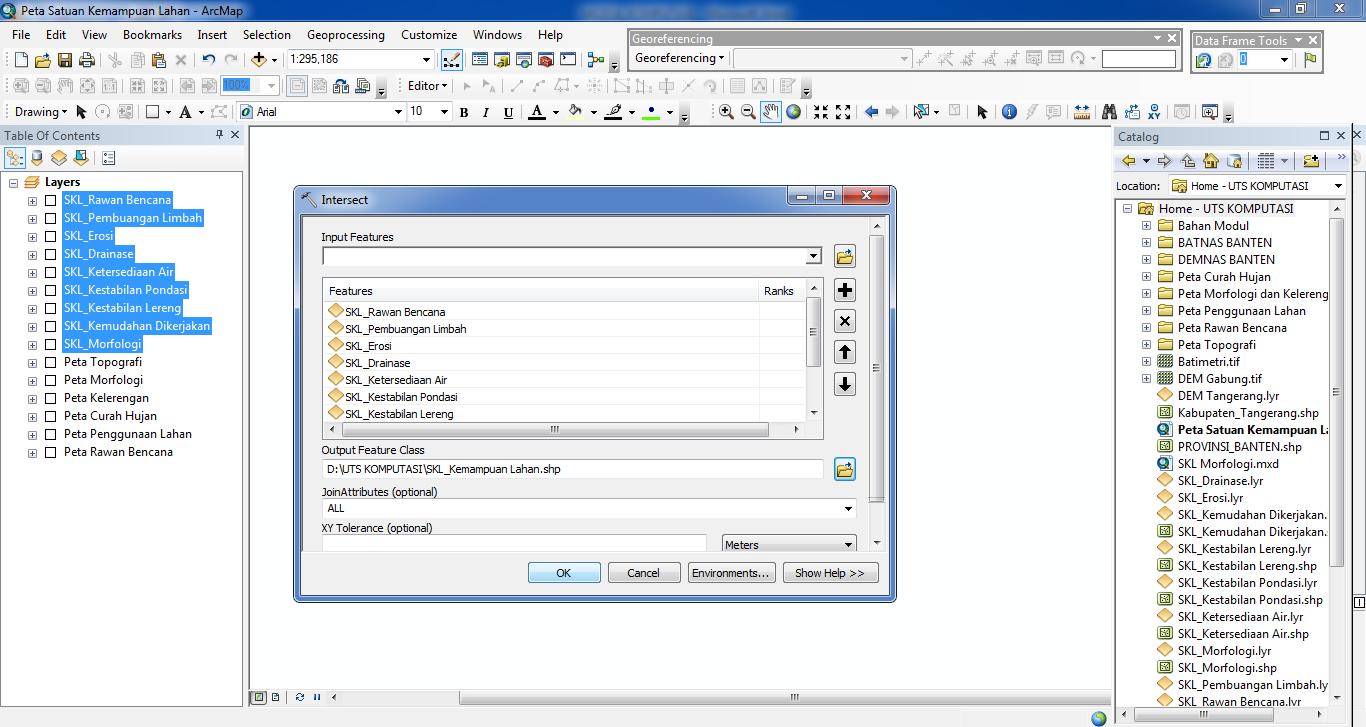Toggle visibility of SKL_Pembuangan Limbah layer

pyautogui.click(x=50, y=218)
